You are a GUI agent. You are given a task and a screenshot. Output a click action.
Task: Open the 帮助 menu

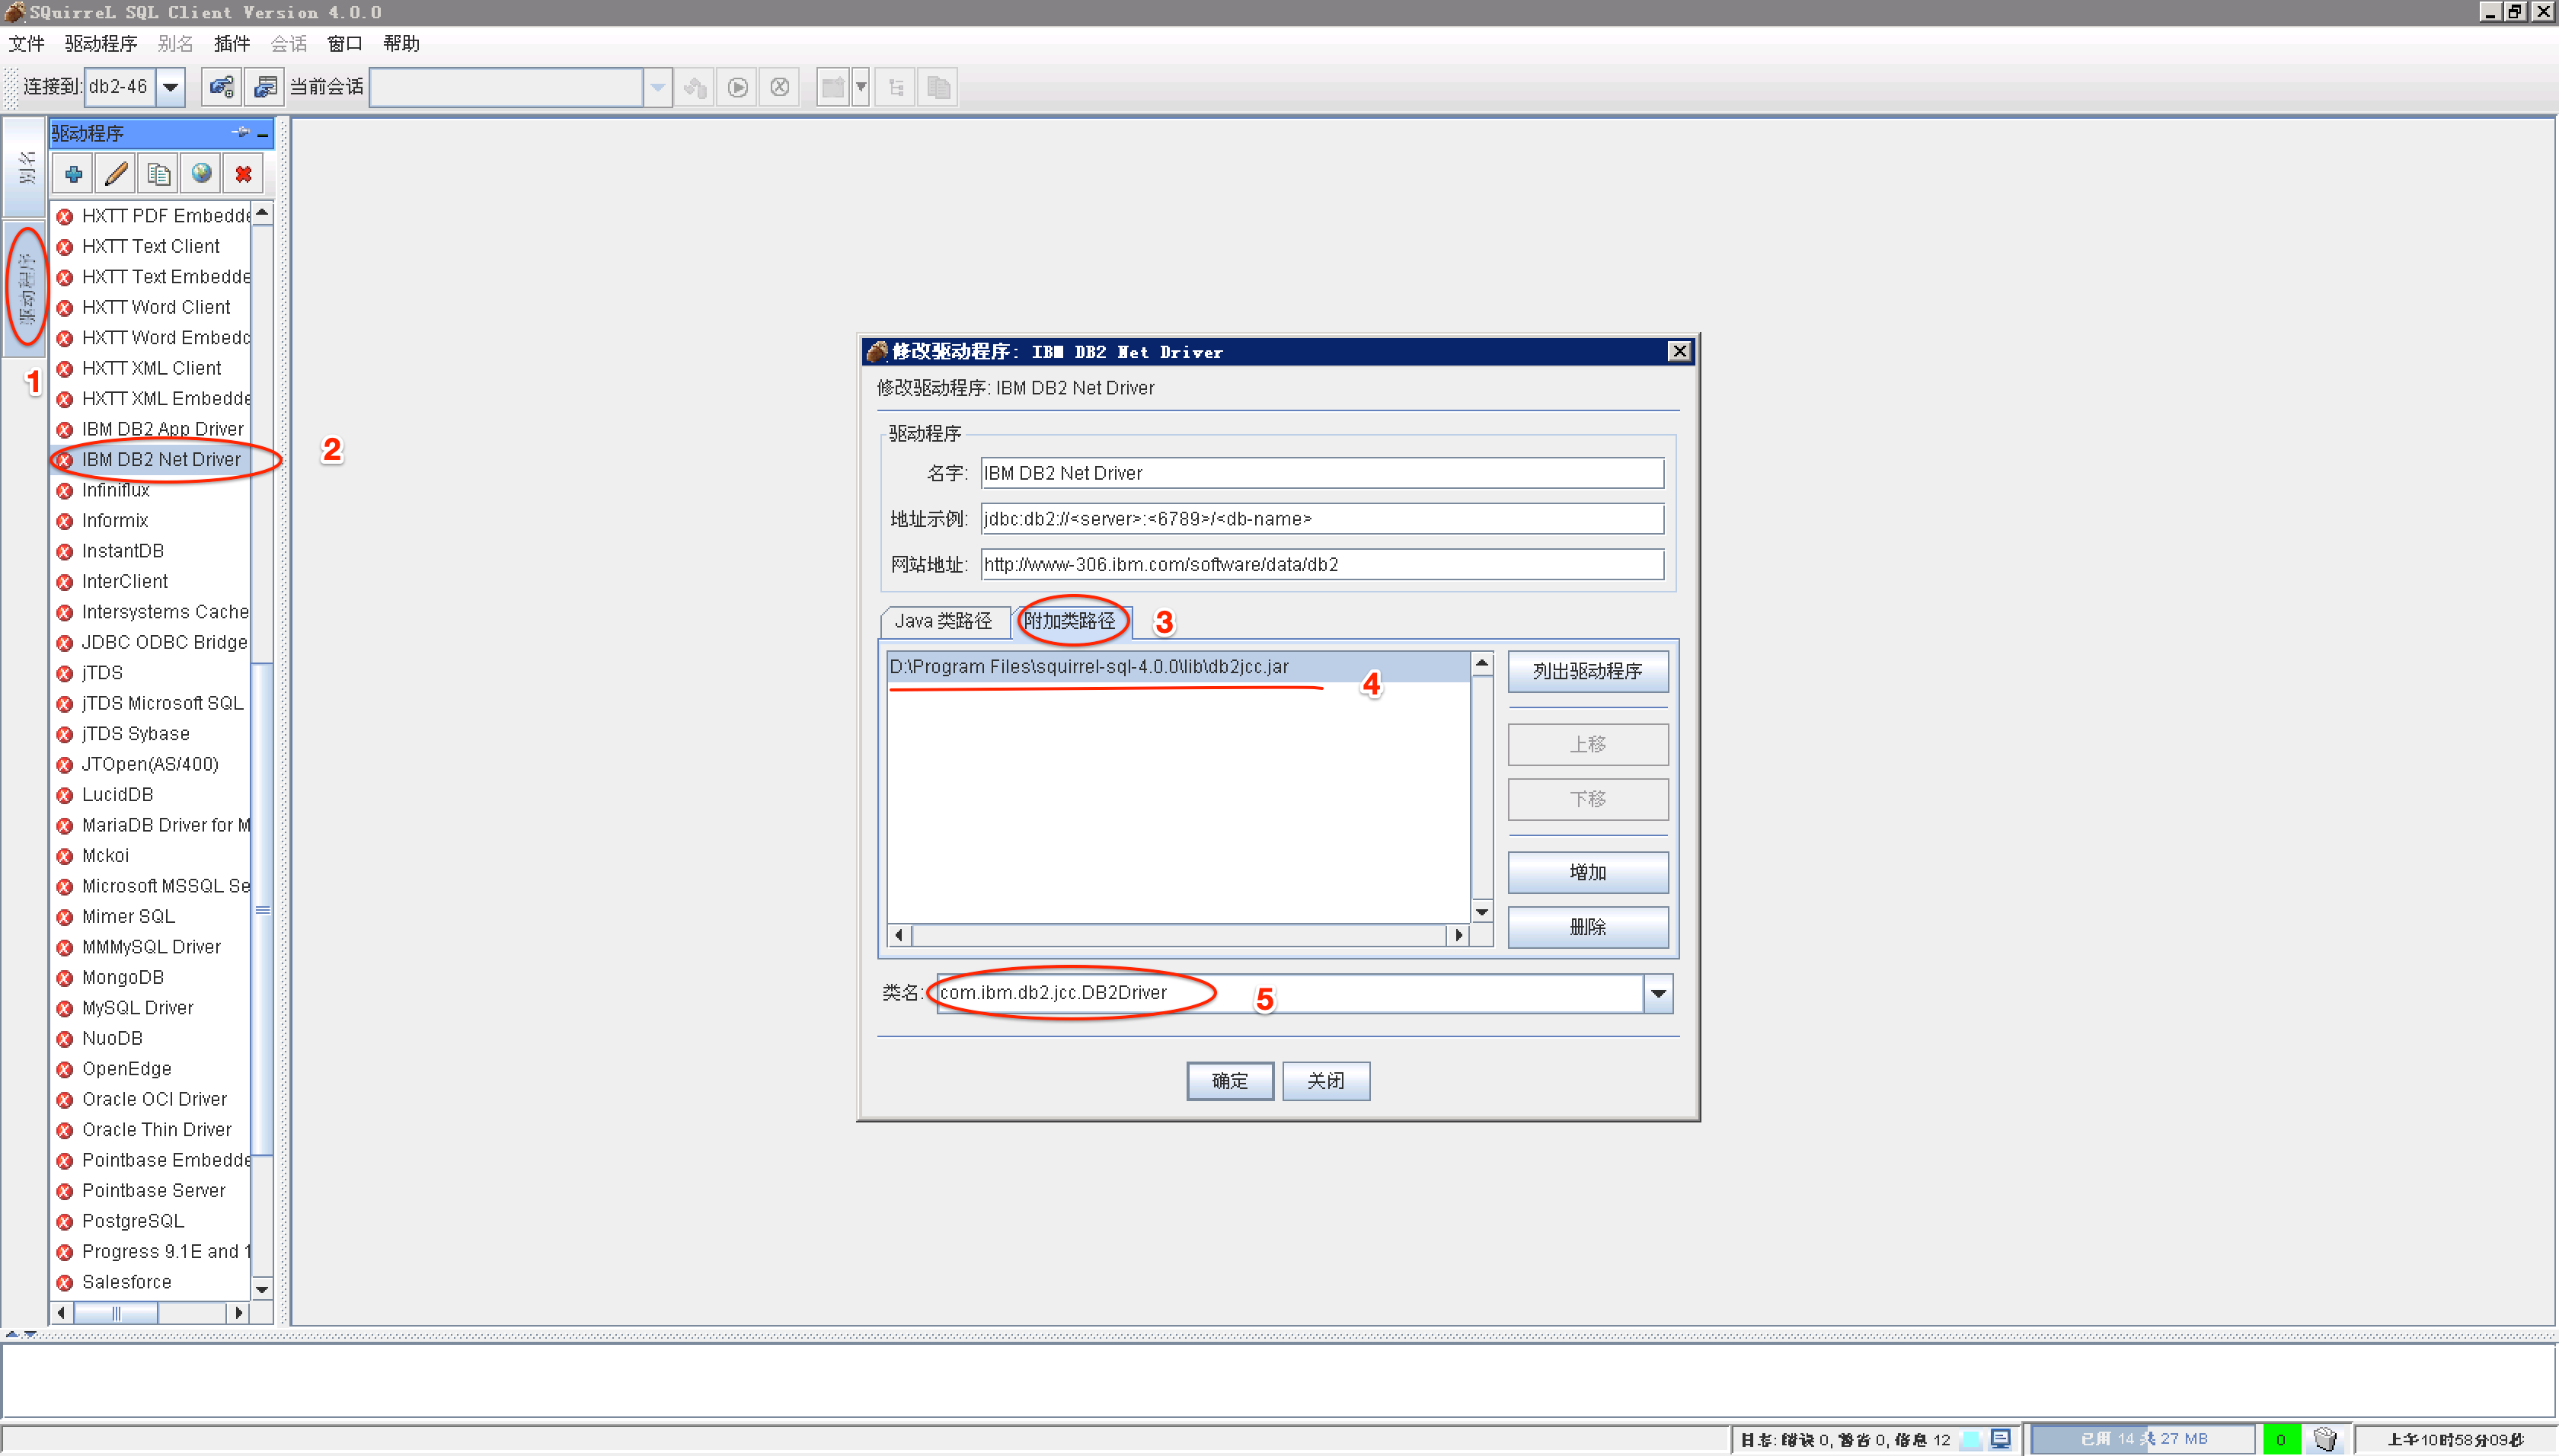tap(401, 43)
